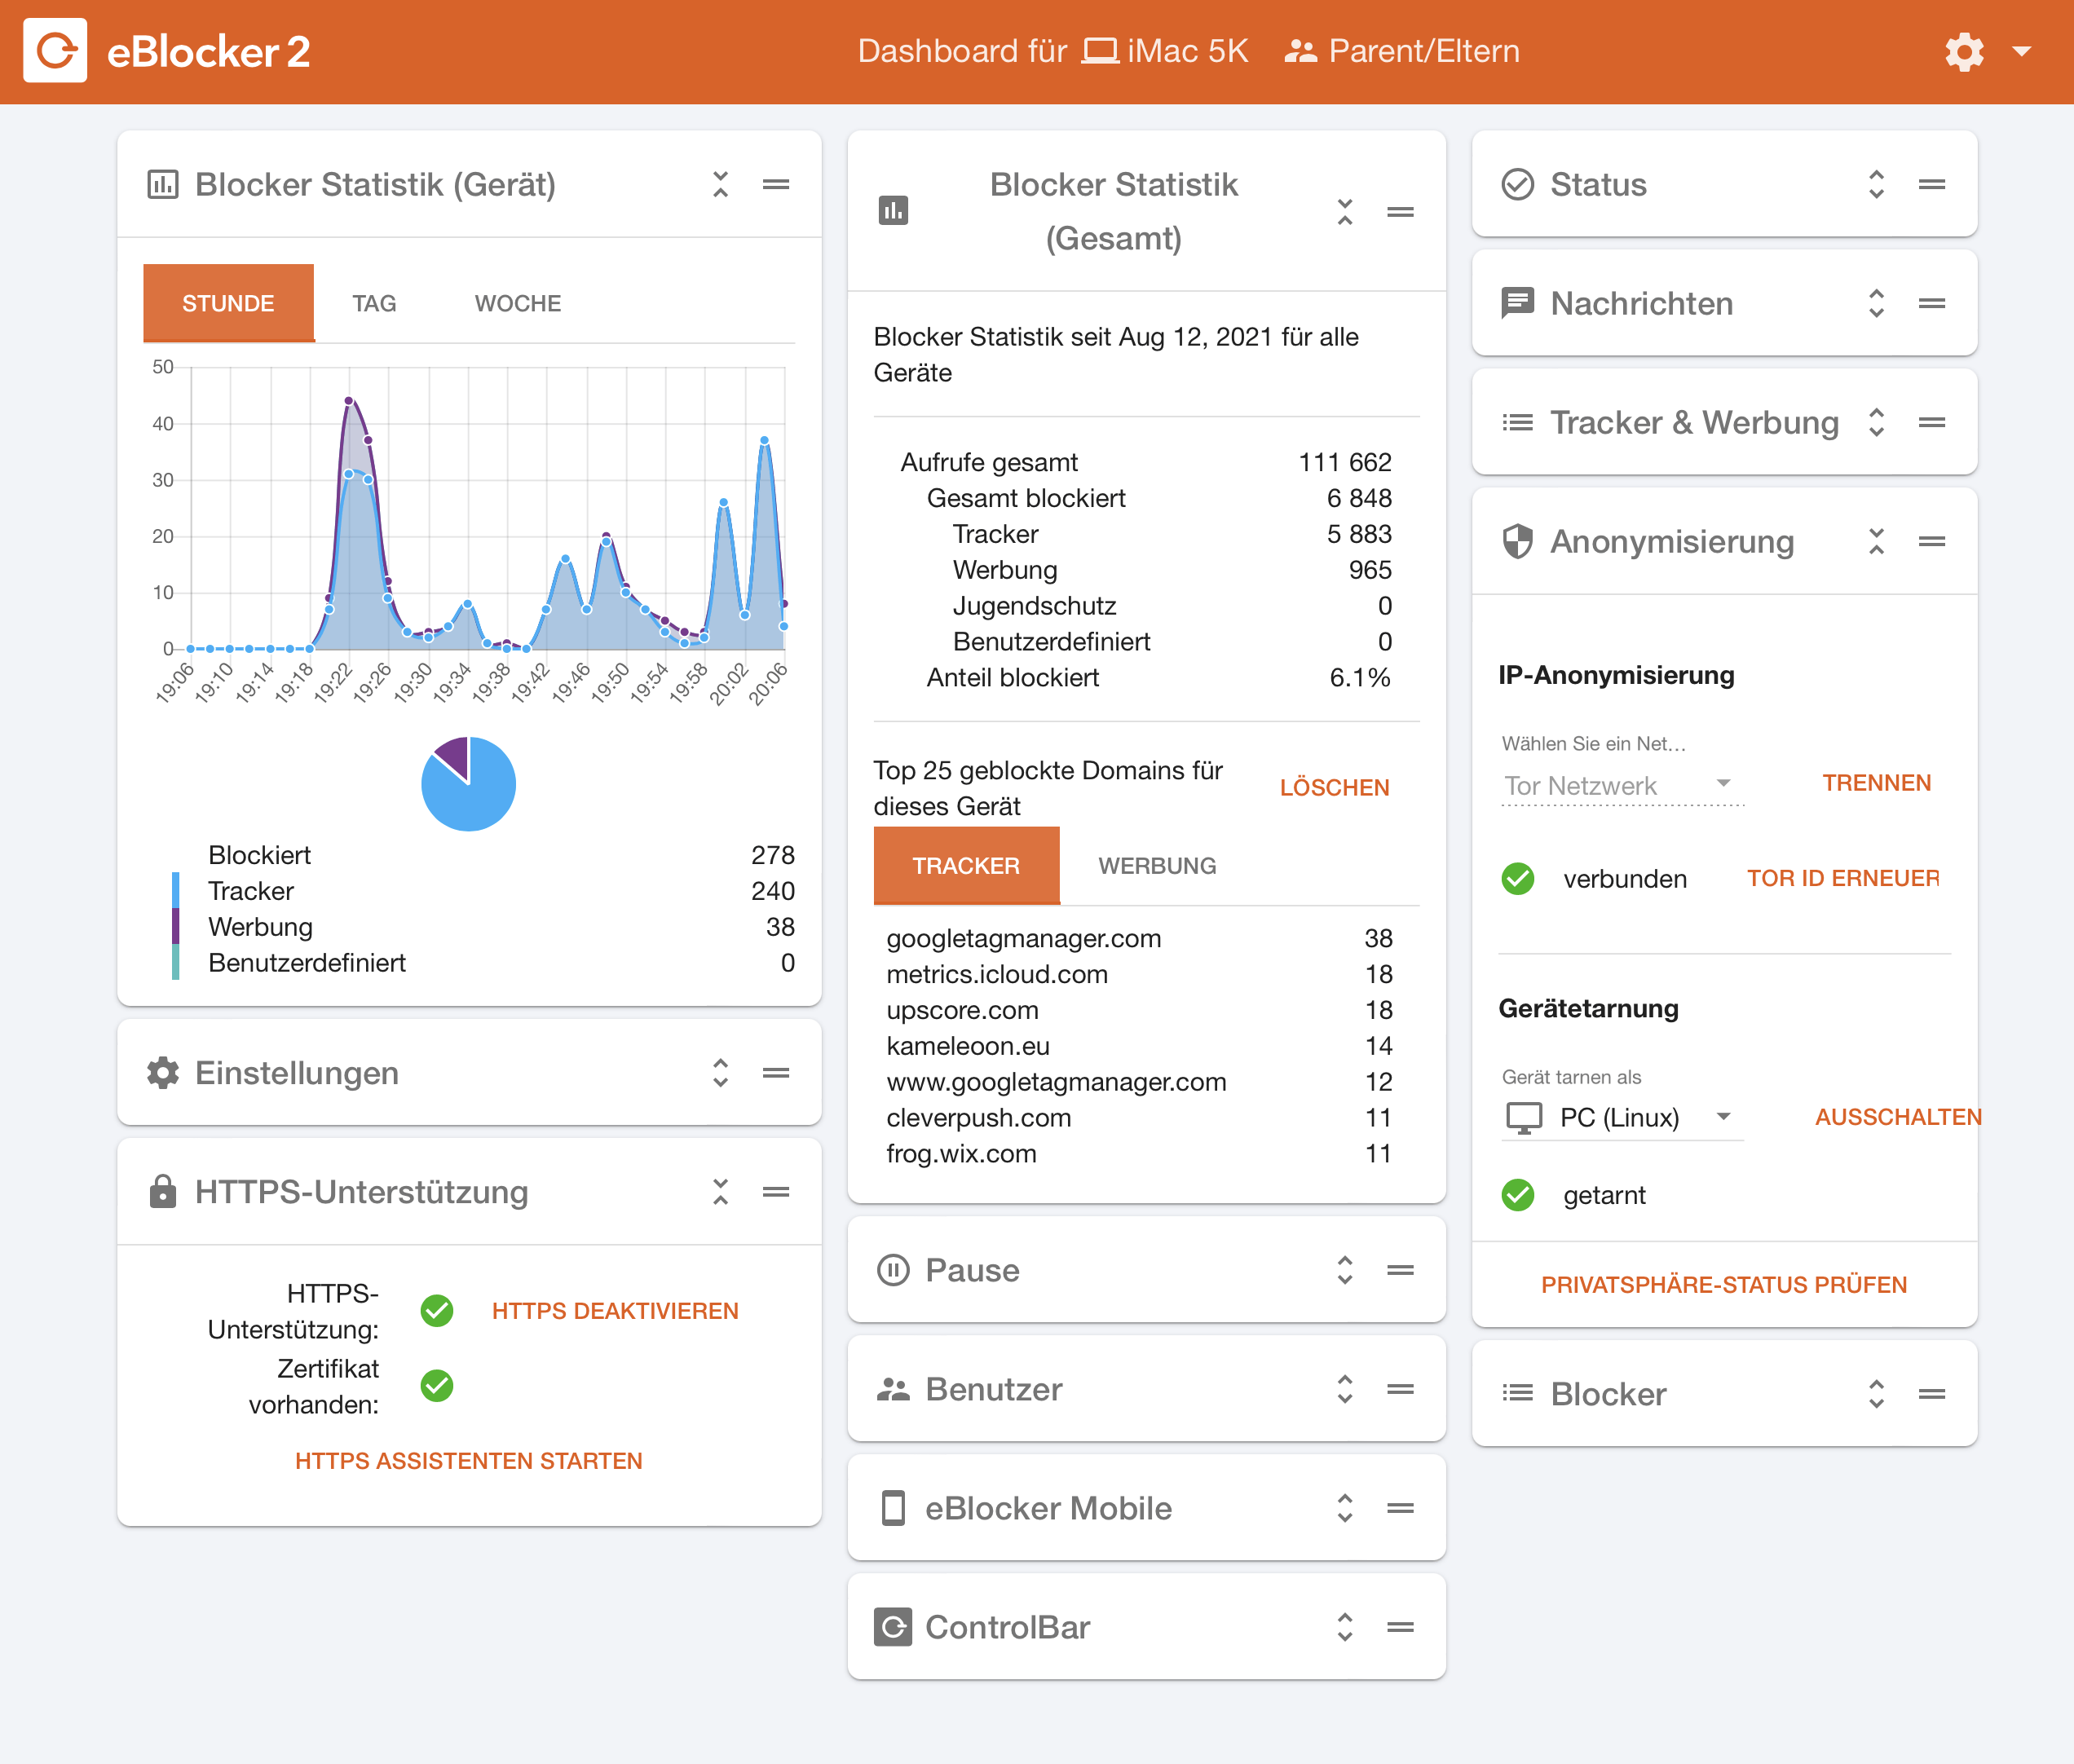Open the PC (Linux) device dropdown

coord(1622,1117)
